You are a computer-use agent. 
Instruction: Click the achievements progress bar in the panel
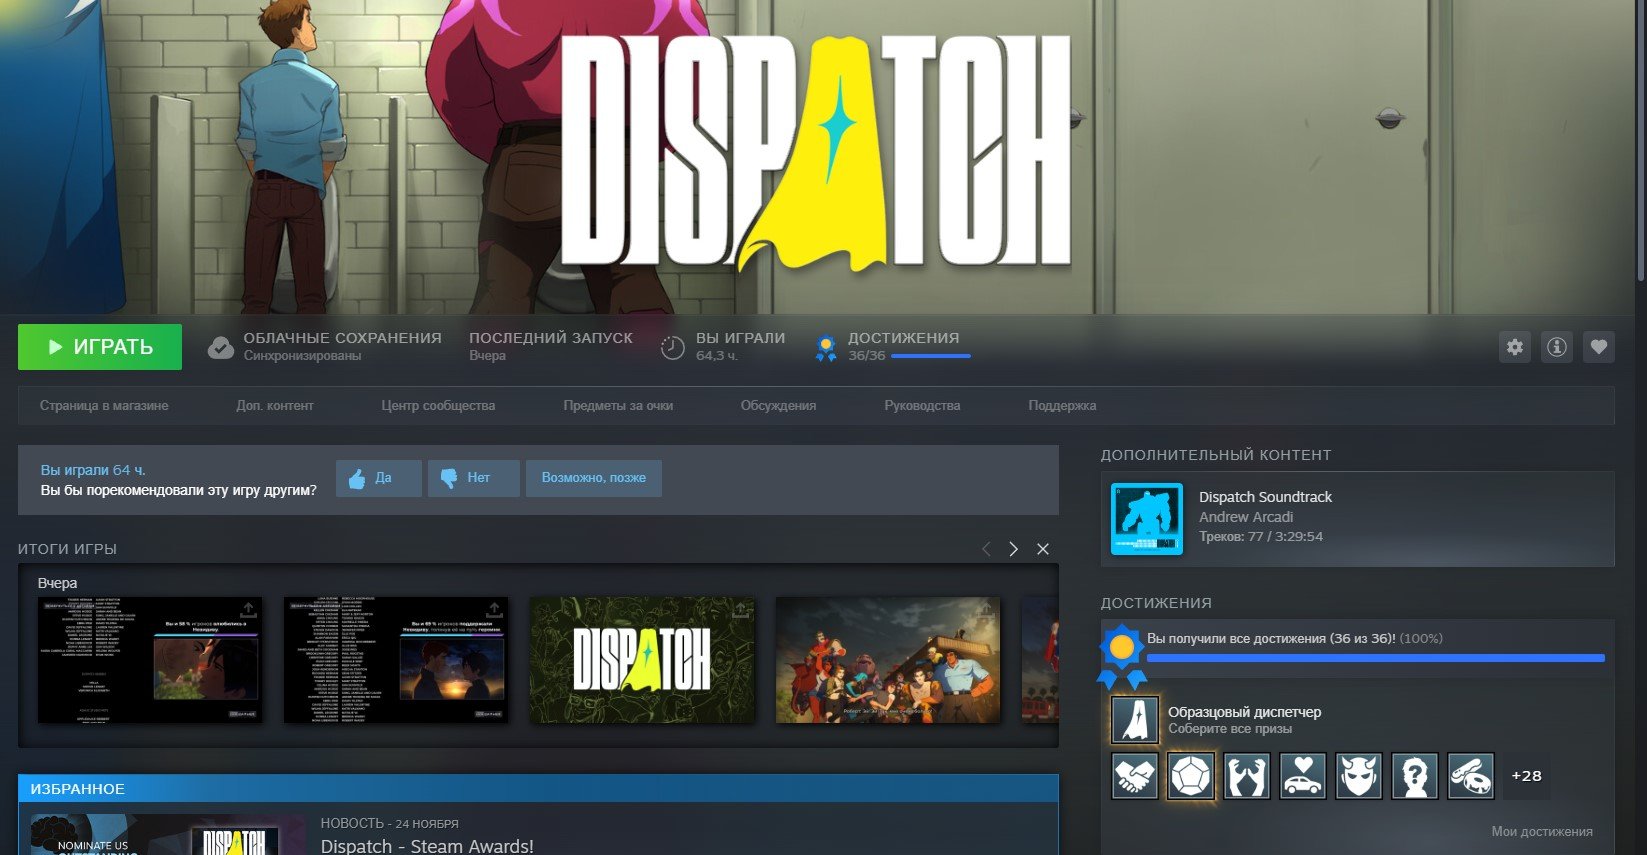[1375, 658]
